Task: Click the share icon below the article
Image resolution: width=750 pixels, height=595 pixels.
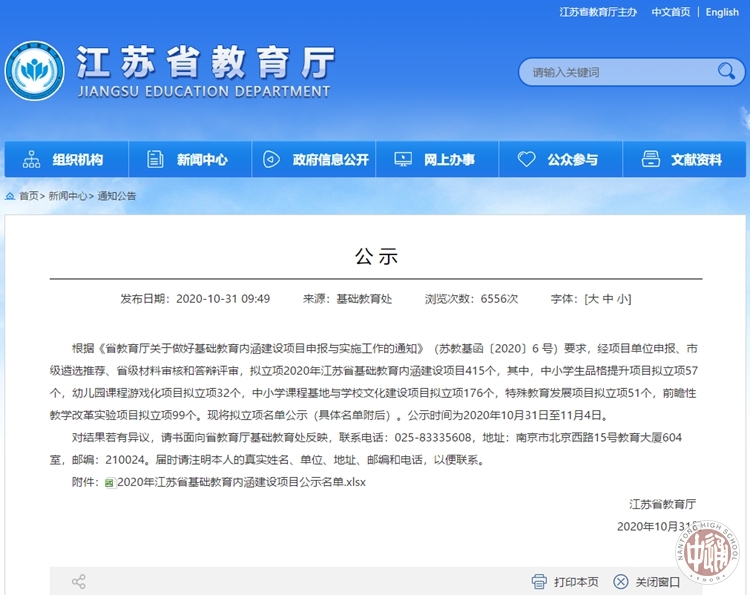Action: (78, 581)
